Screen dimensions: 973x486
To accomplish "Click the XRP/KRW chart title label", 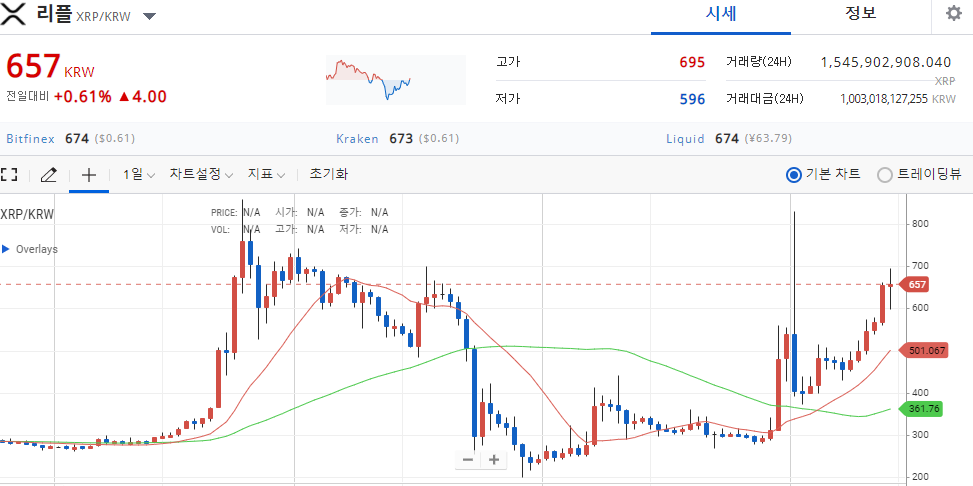I will pos(27,215).
